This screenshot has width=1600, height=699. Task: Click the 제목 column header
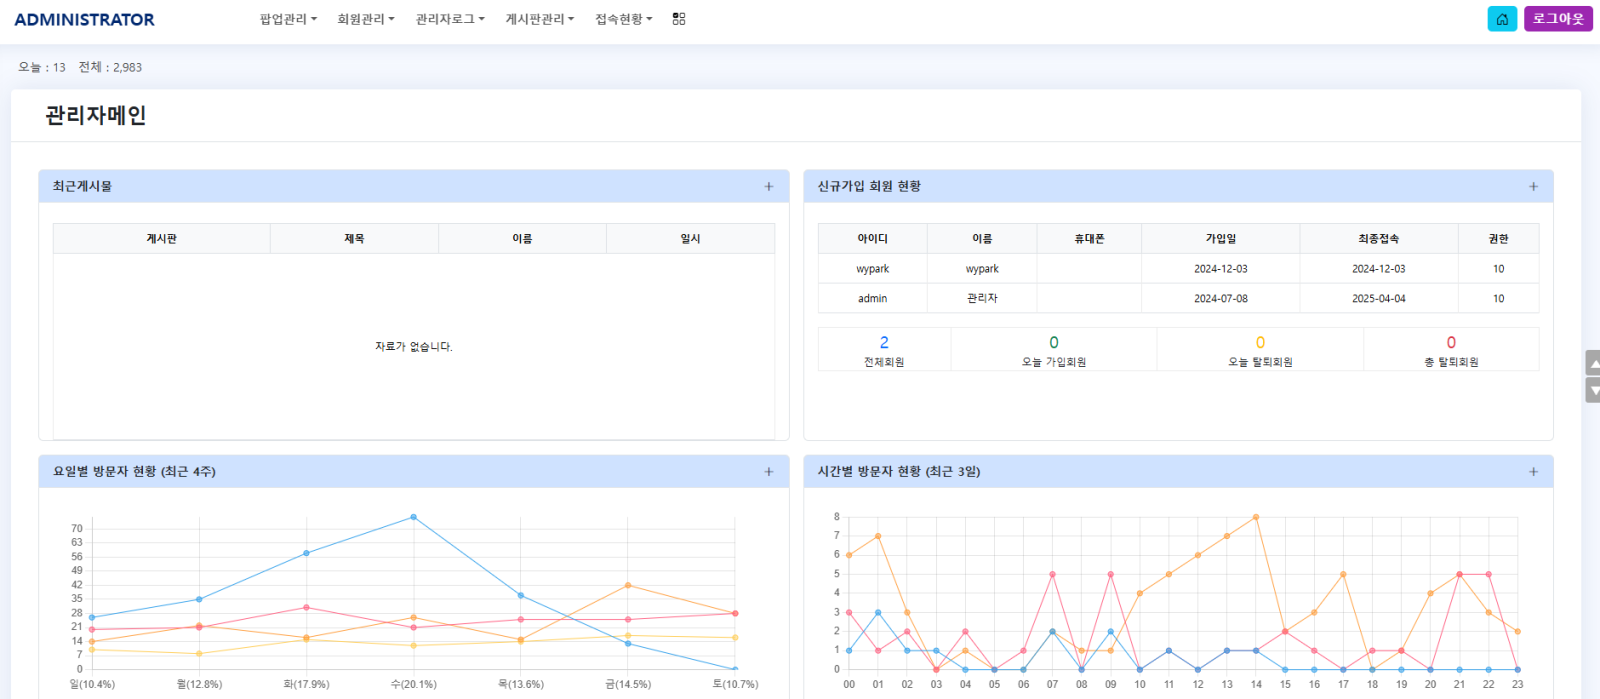tap(354, 239)
